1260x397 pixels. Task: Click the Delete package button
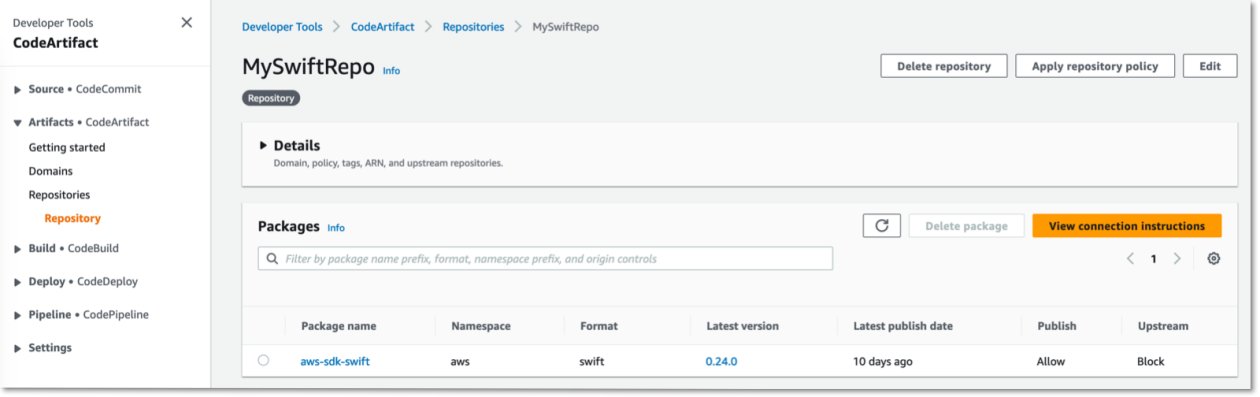[x=966, y=226]
